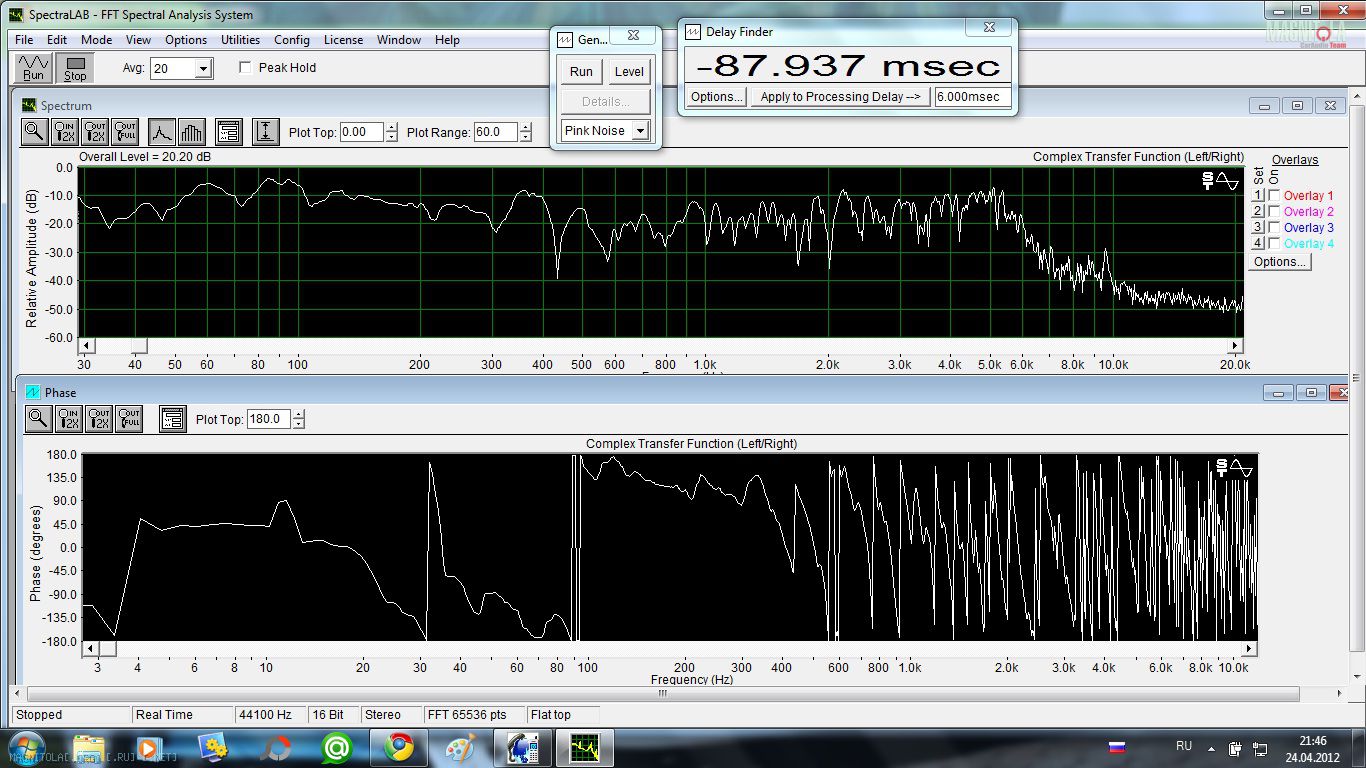The height and width of the screenshot is (768, 1366).
Task: Open Spectrum window options dialog icon
Action: coord(229,131)
